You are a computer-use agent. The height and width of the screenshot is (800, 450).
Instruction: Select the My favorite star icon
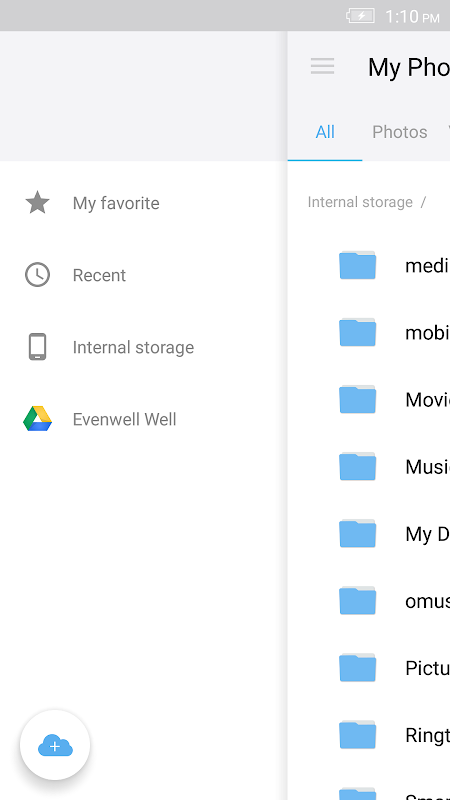(37, 203)
